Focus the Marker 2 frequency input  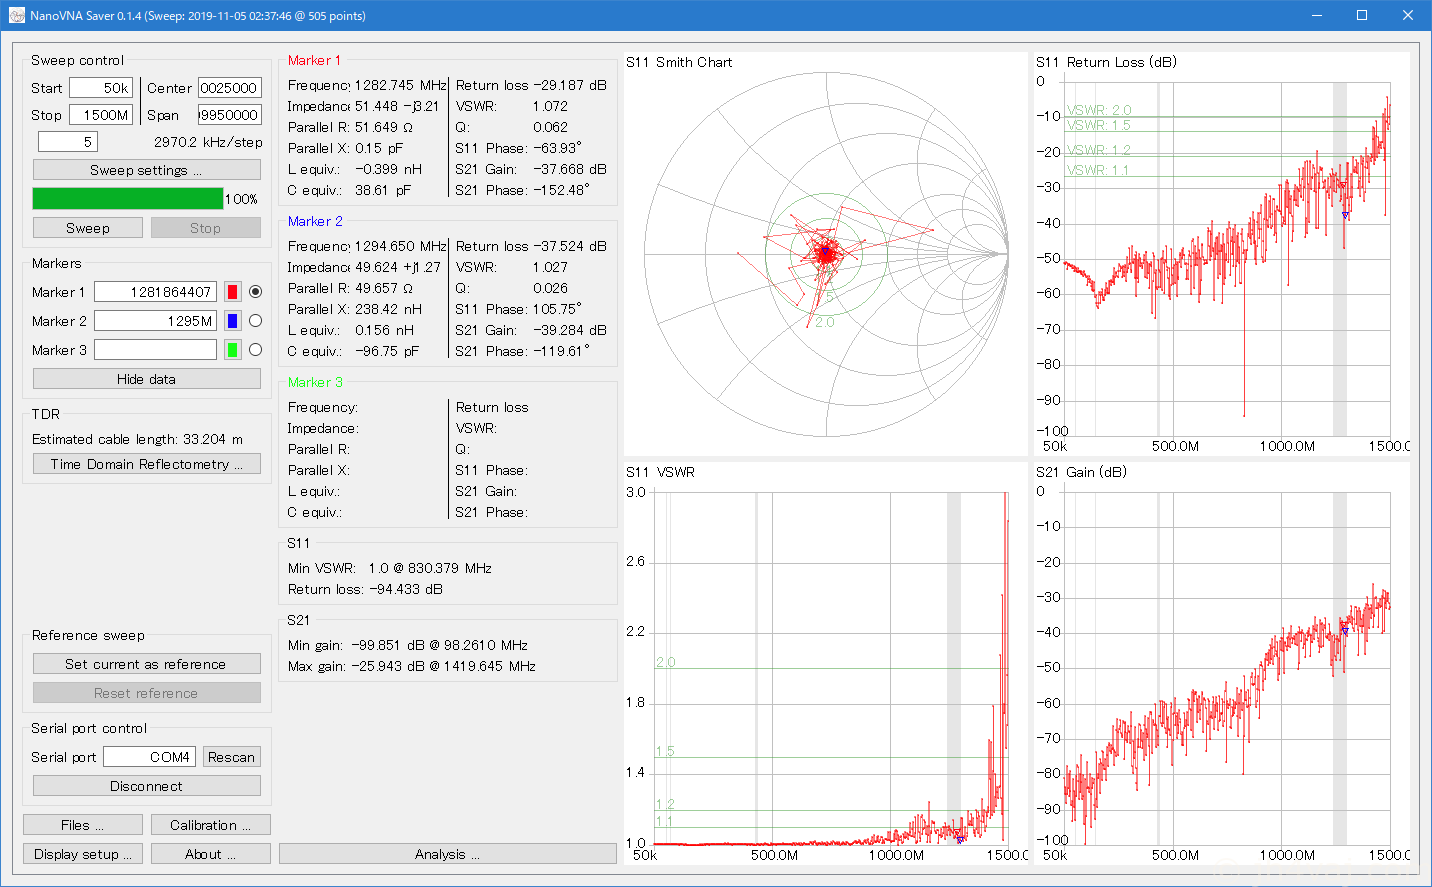coord(155,321)
